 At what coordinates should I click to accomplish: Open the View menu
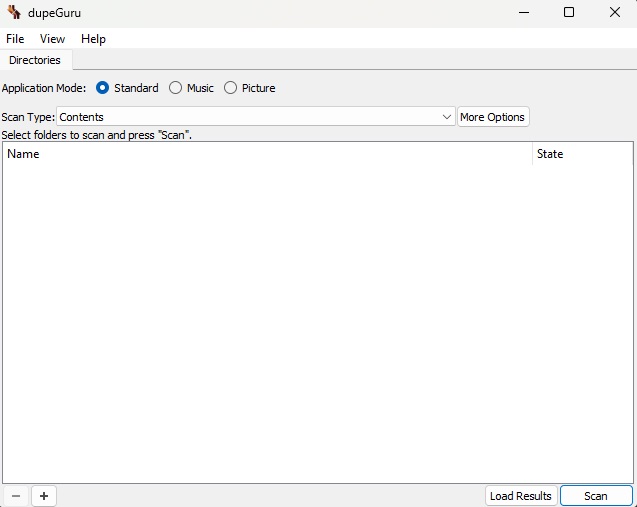click(x=52, y=39)
